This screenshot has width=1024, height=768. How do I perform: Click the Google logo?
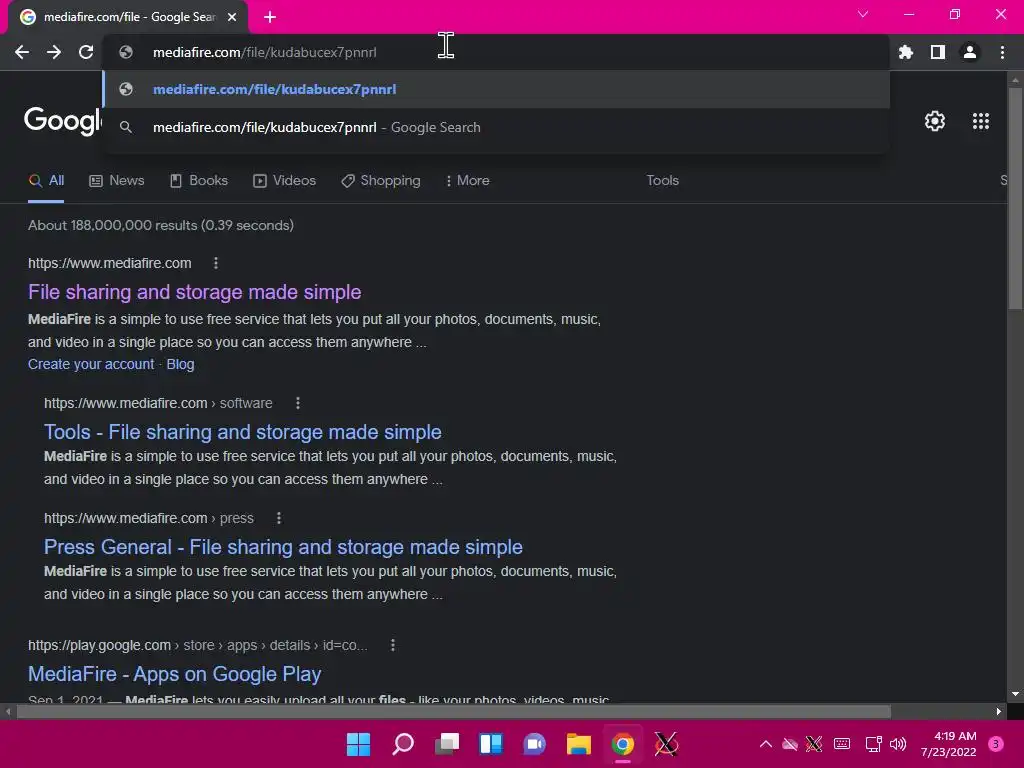(63, 121)
